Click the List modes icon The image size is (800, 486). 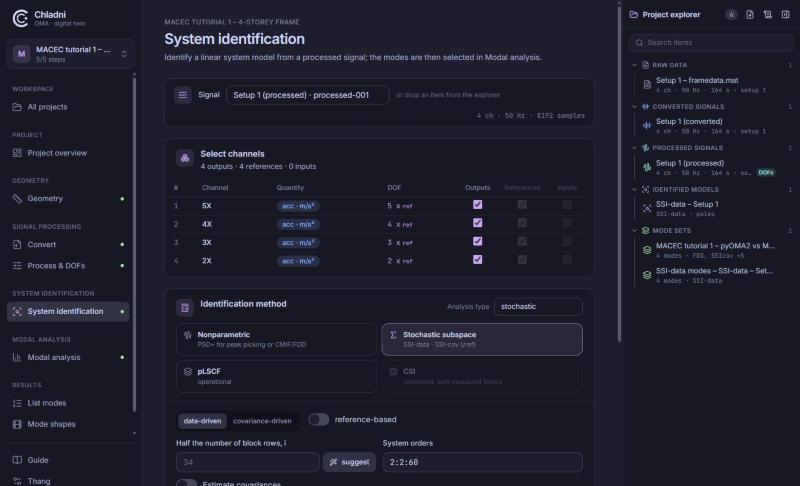[17, 403]
